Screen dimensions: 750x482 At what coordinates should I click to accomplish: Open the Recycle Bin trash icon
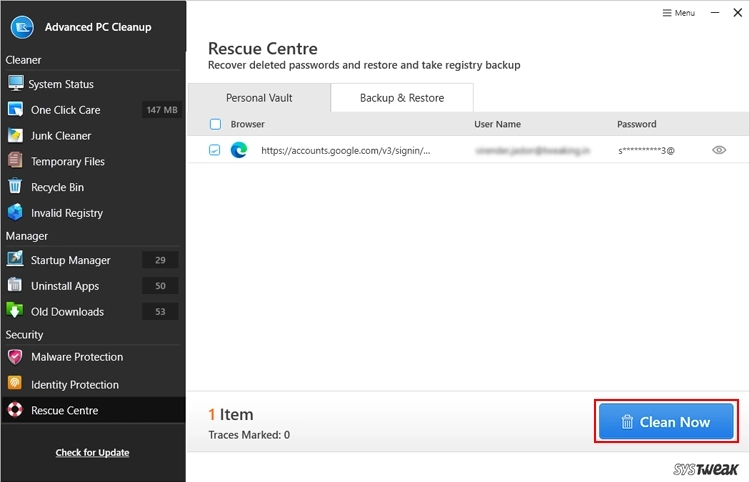point(15,186)
